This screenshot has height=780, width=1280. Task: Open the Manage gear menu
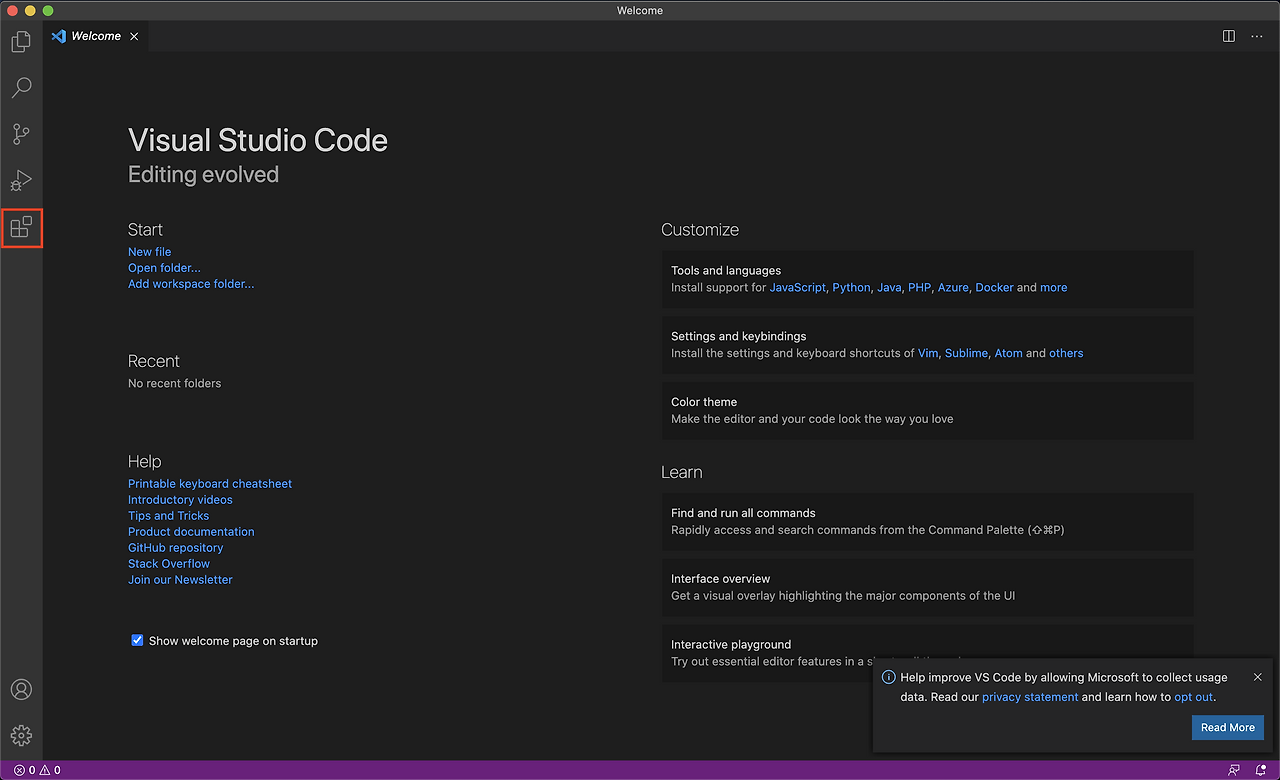pyautogui.click(x=21, y=736)
